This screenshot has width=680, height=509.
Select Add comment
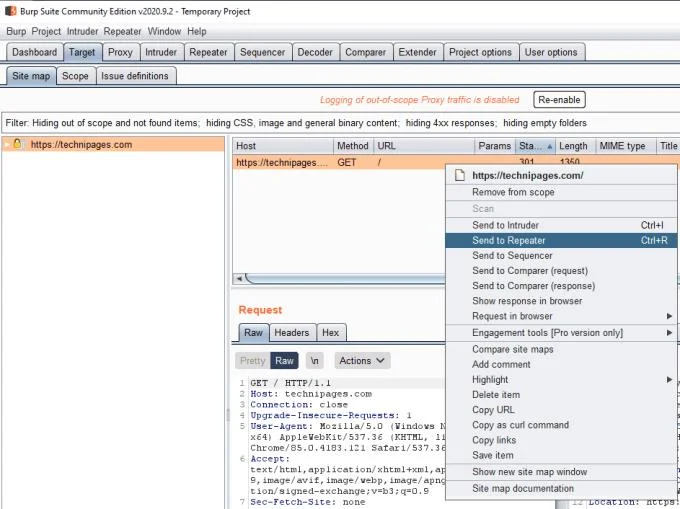tap(561, 364)
